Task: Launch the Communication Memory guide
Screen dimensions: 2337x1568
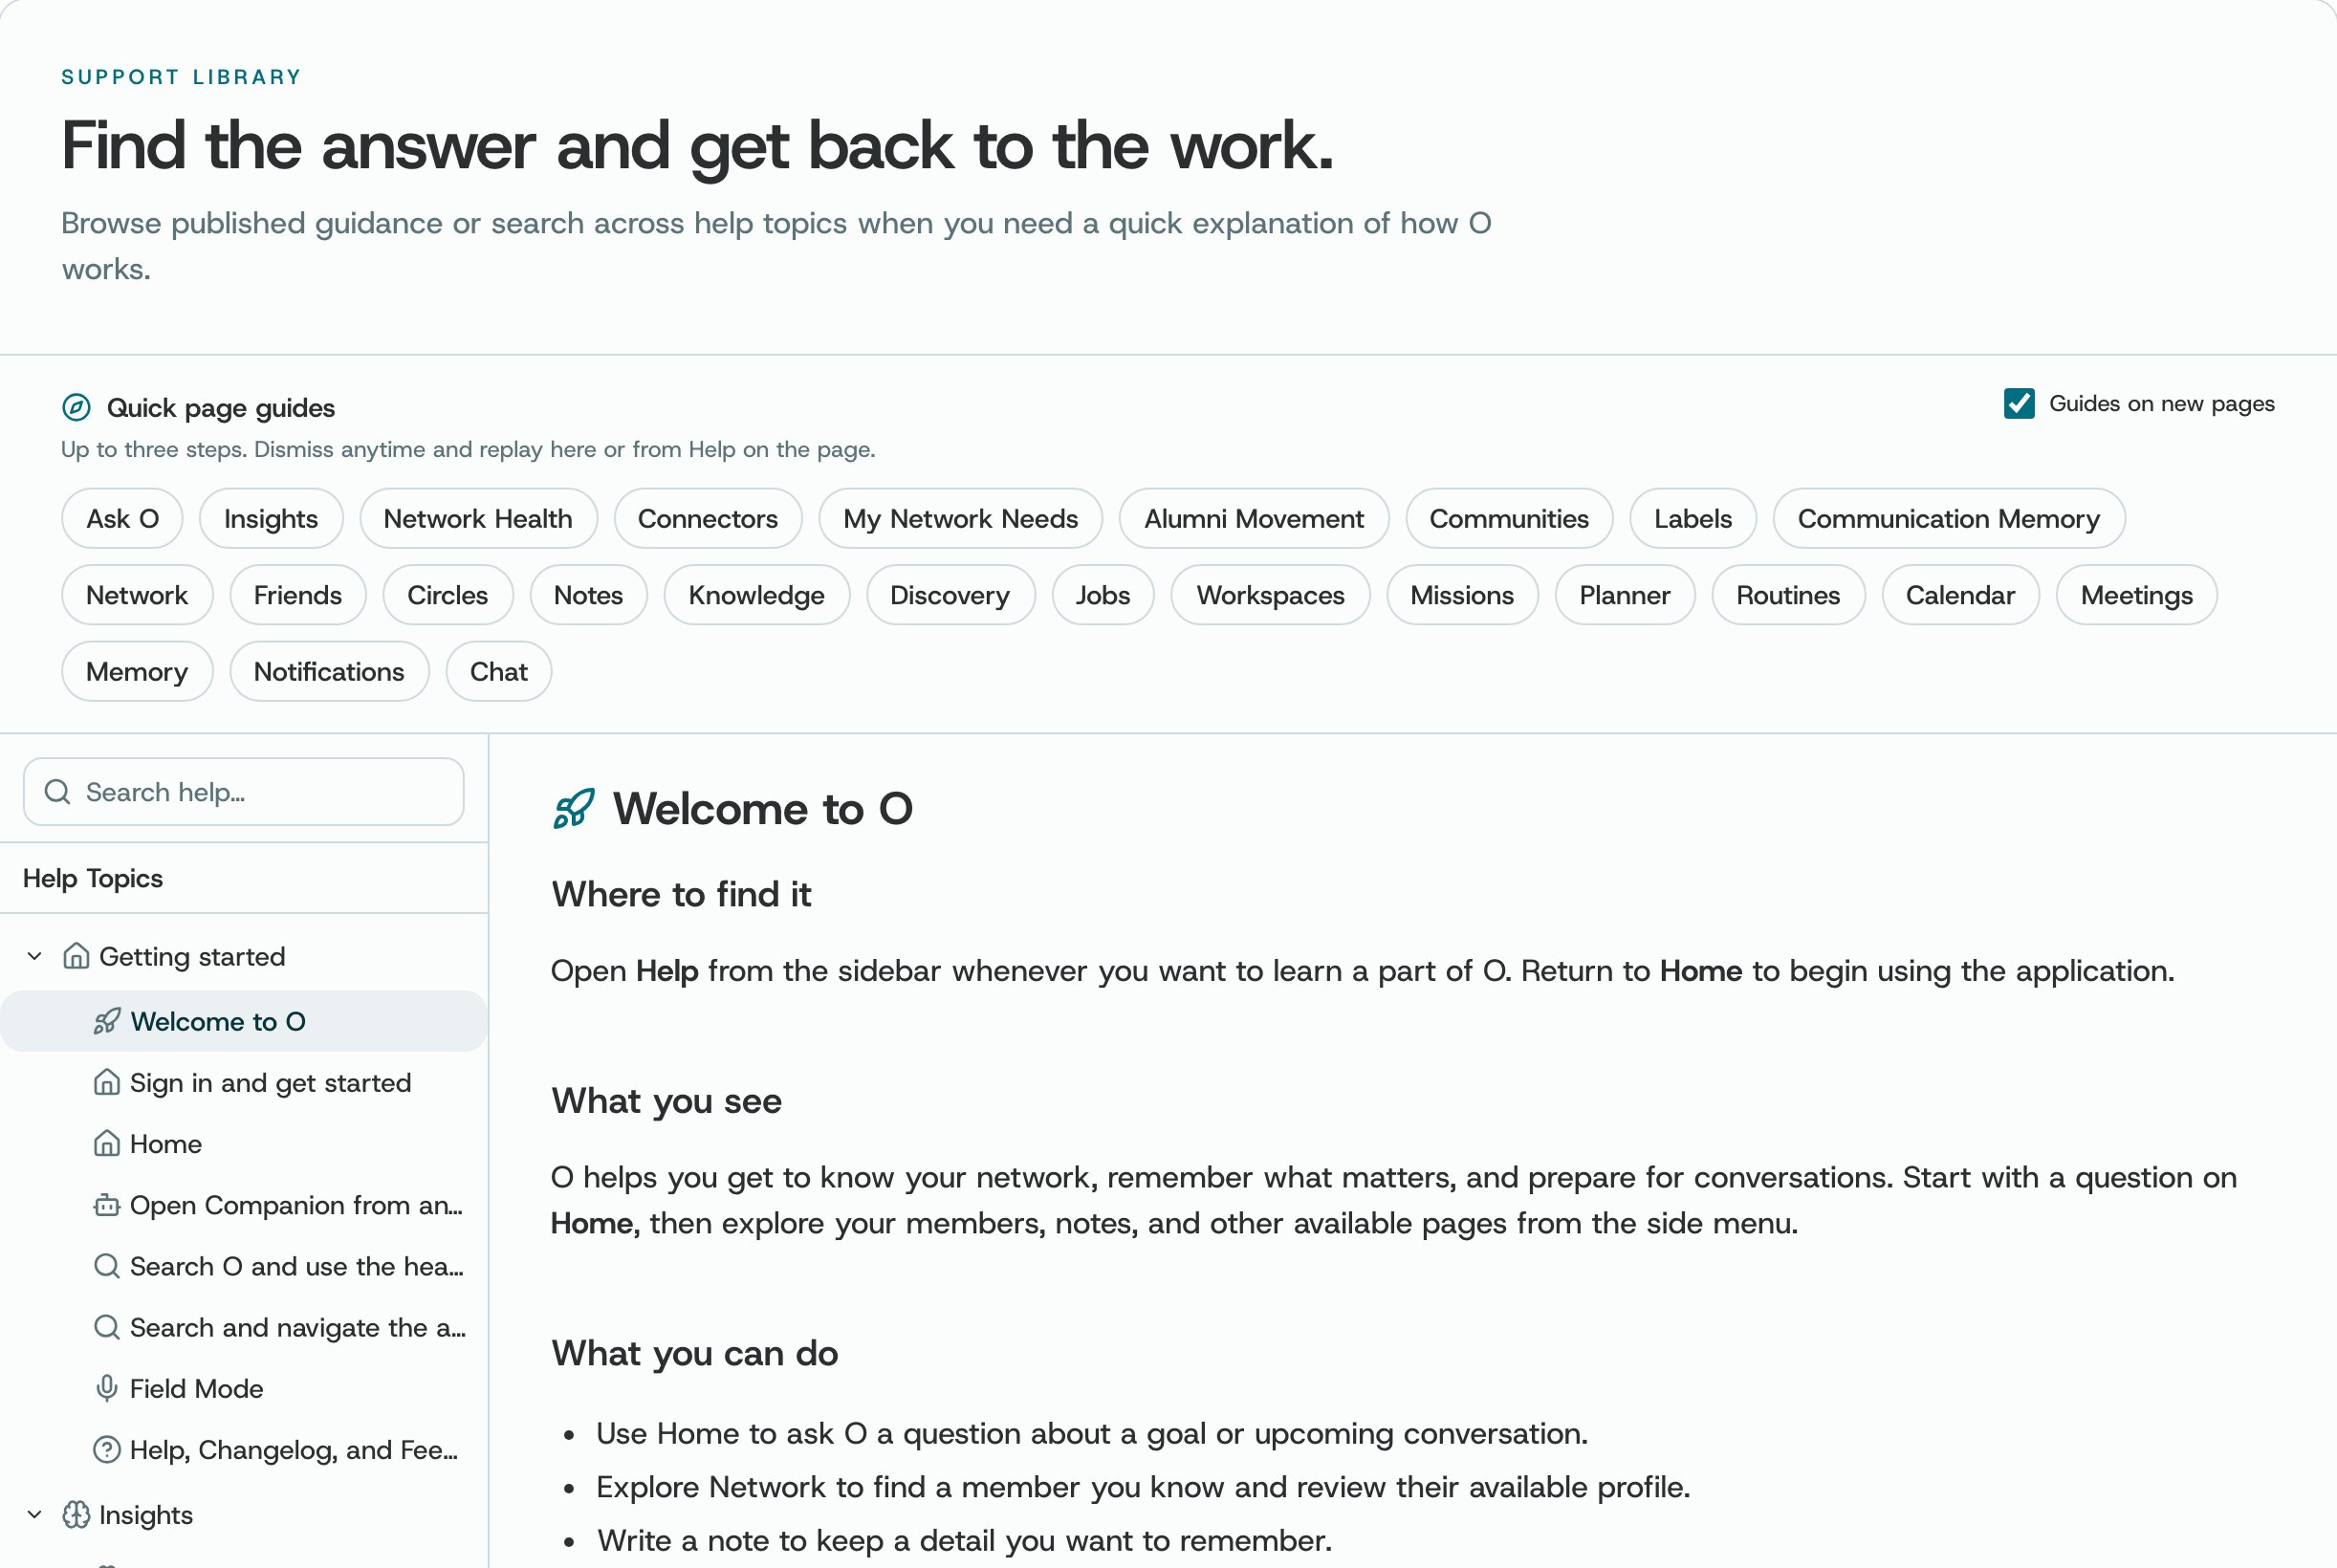Action: pyautogui.click(x=1949, y=519)
